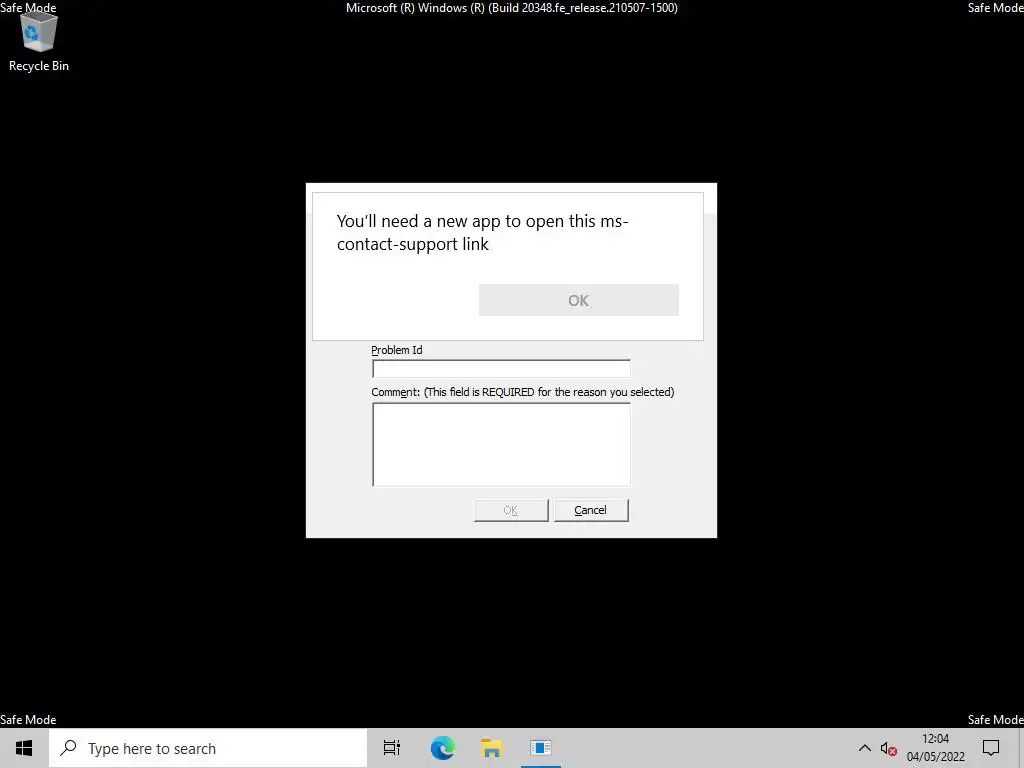Click inside the Comment text area
Viewport: 1024px width, 768px height.
[501, 444]
